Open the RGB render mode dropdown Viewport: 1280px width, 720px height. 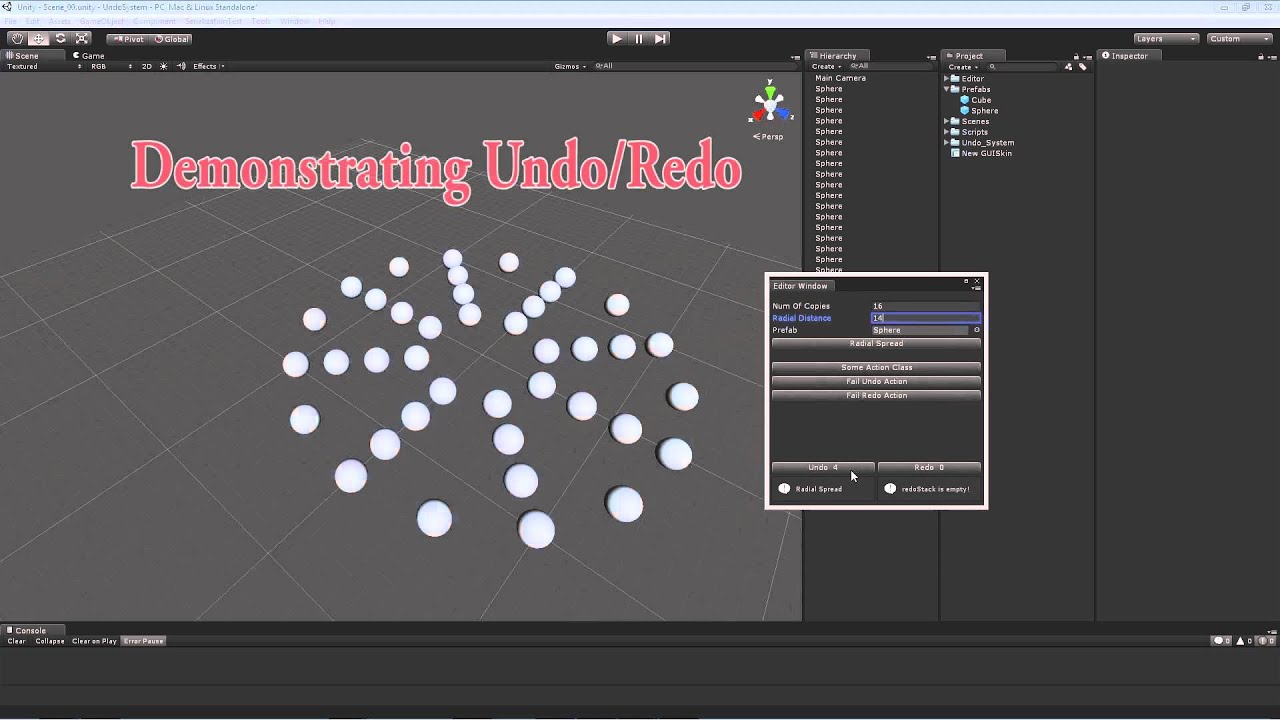click(110, 66)
